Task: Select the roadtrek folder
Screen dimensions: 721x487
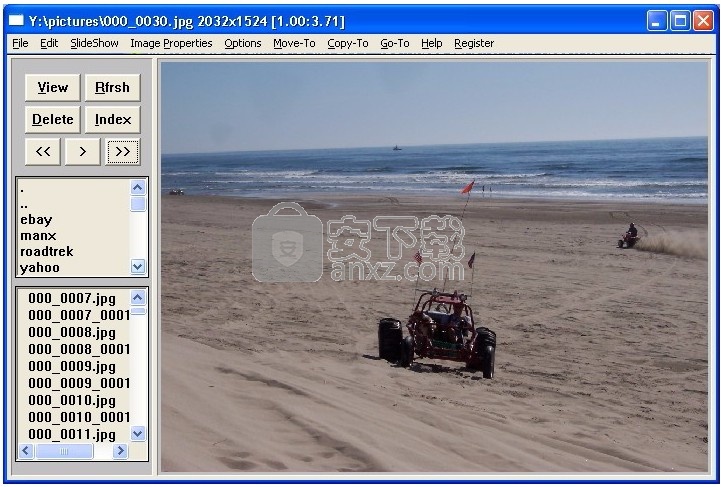Action: coord(46,252)
